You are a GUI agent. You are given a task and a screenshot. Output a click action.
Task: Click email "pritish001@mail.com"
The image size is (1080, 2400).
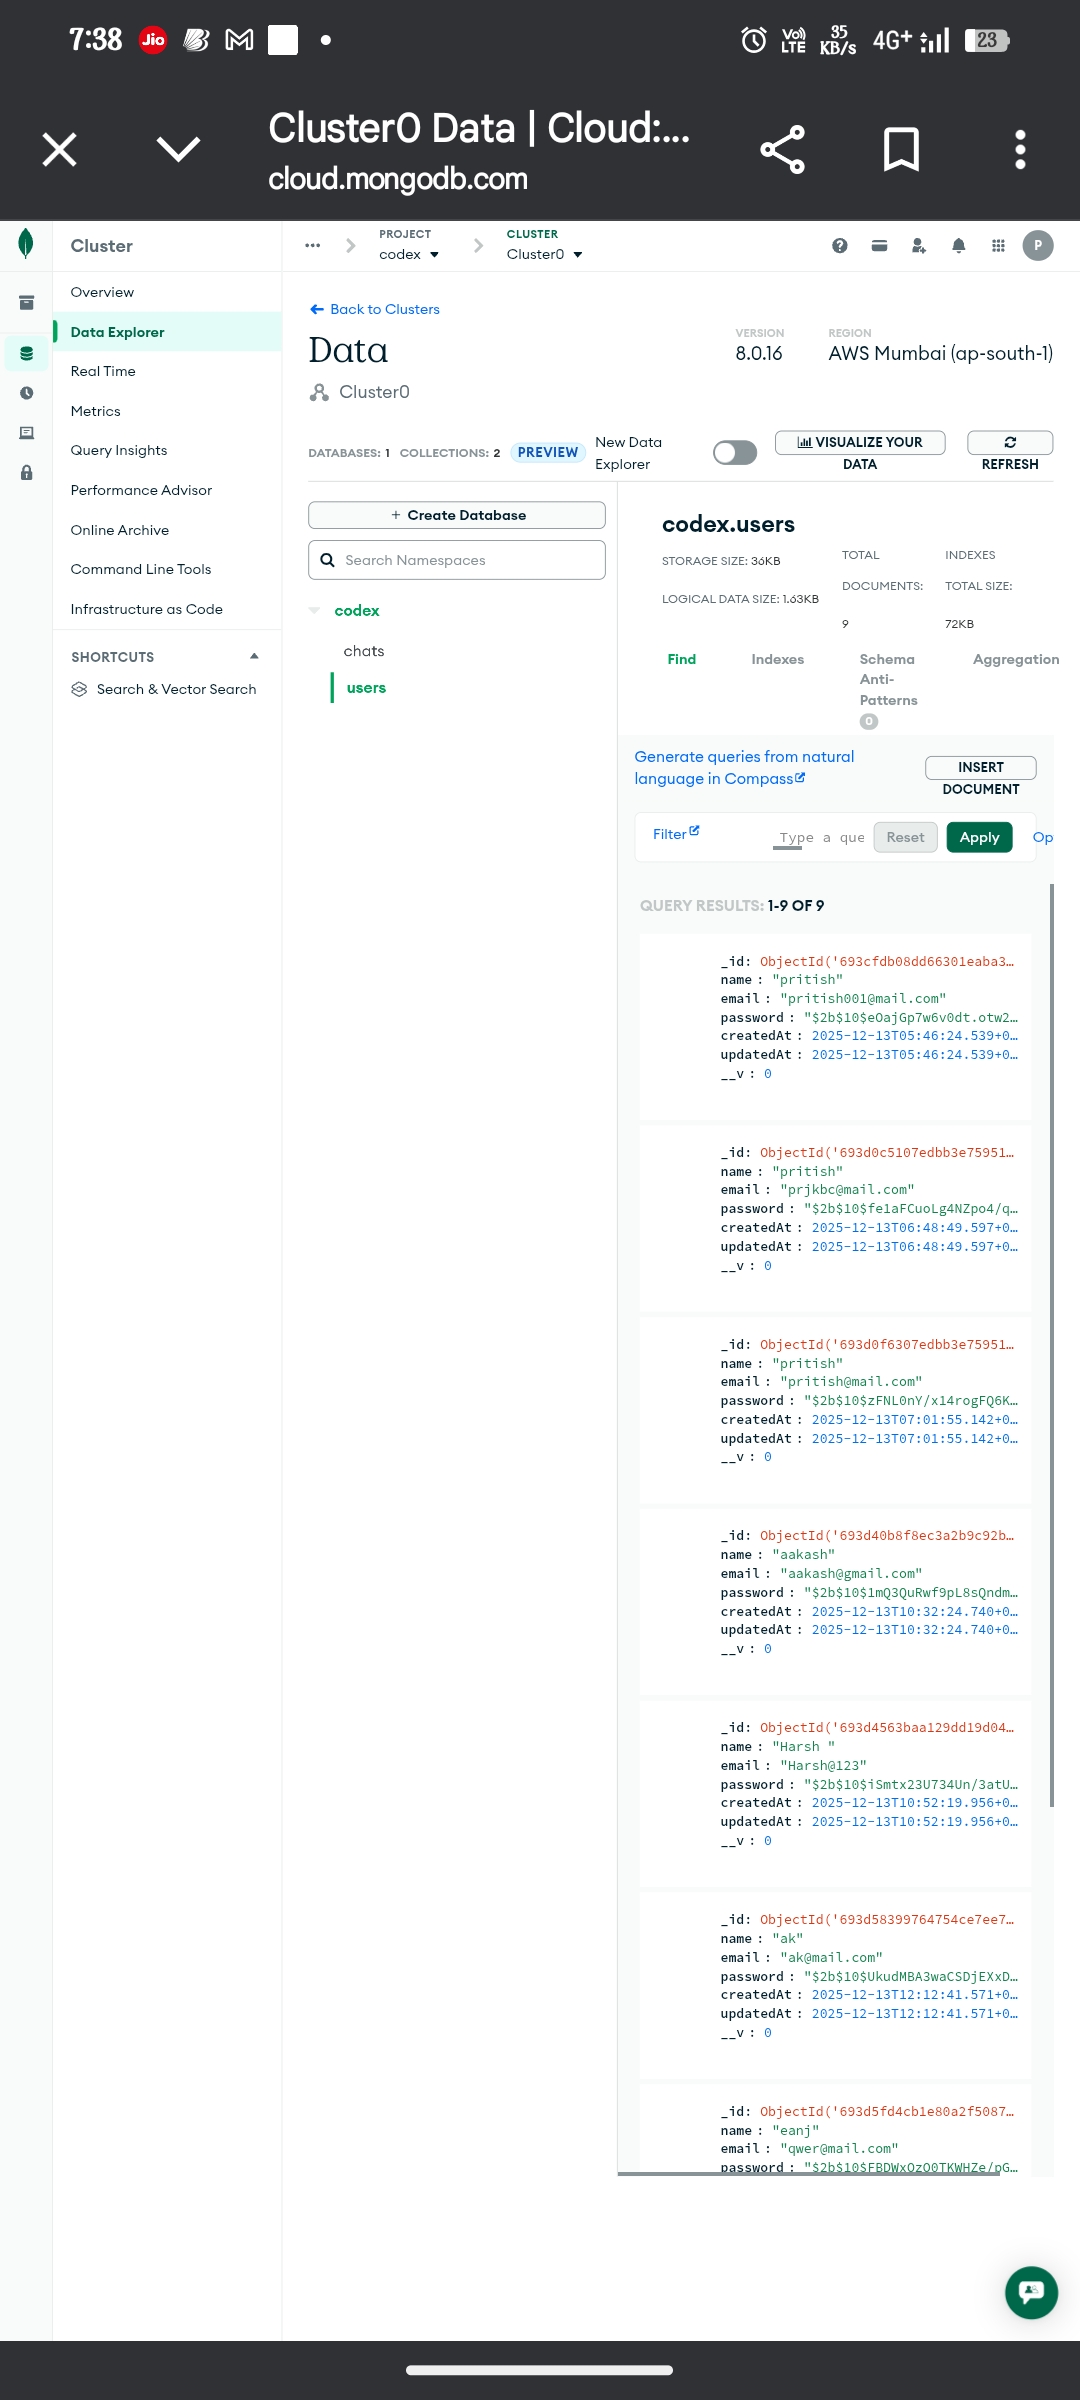coord(863,999)
